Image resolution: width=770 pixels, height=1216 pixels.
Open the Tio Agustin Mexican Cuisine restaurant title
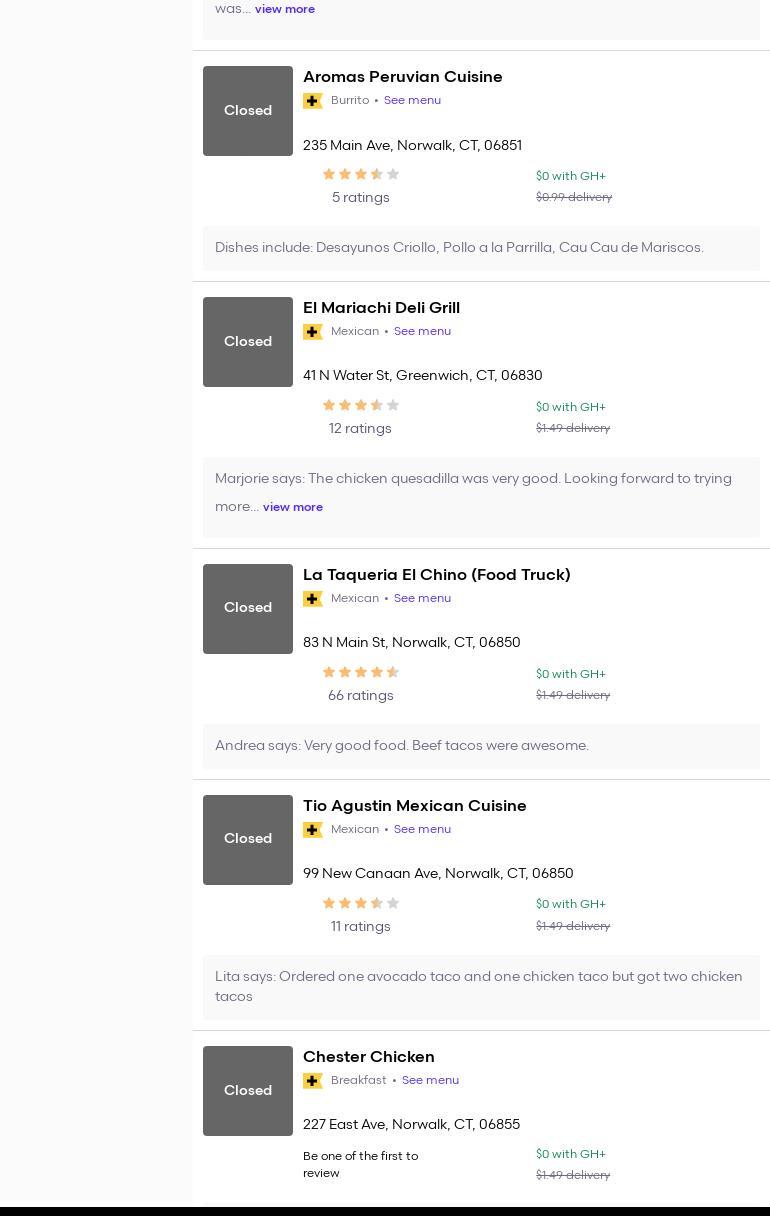[x=415, y=806]
